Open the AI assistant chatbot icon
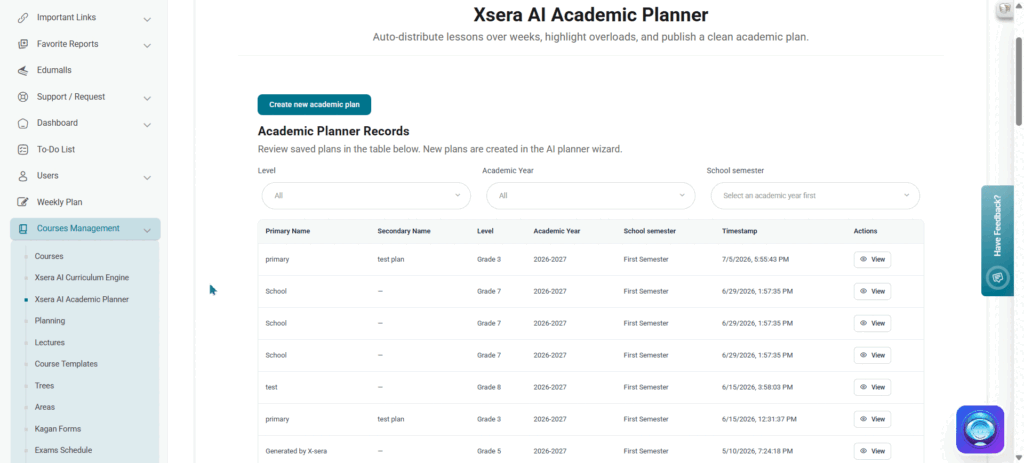The image size is (1024, 463). click(980, 429)
